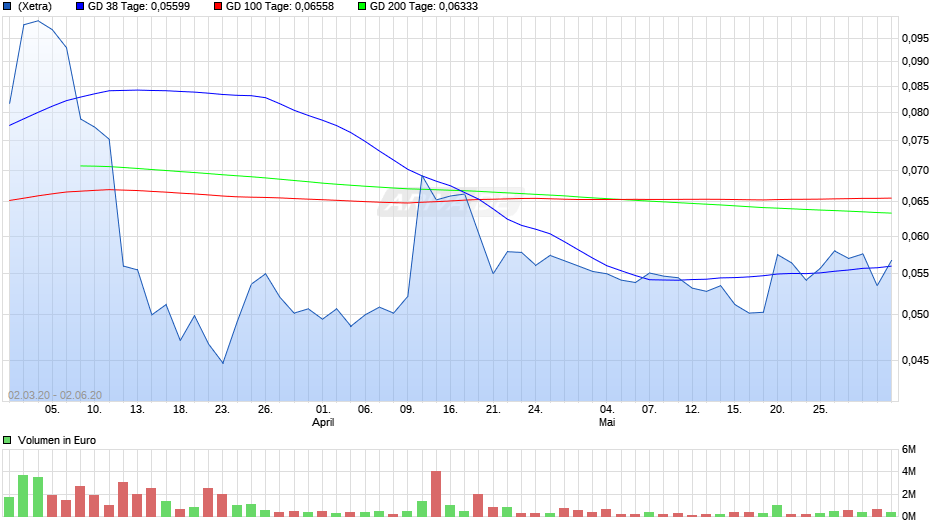Click the Volumen in Euro green square
940x526 pixels.
point(7,440)
